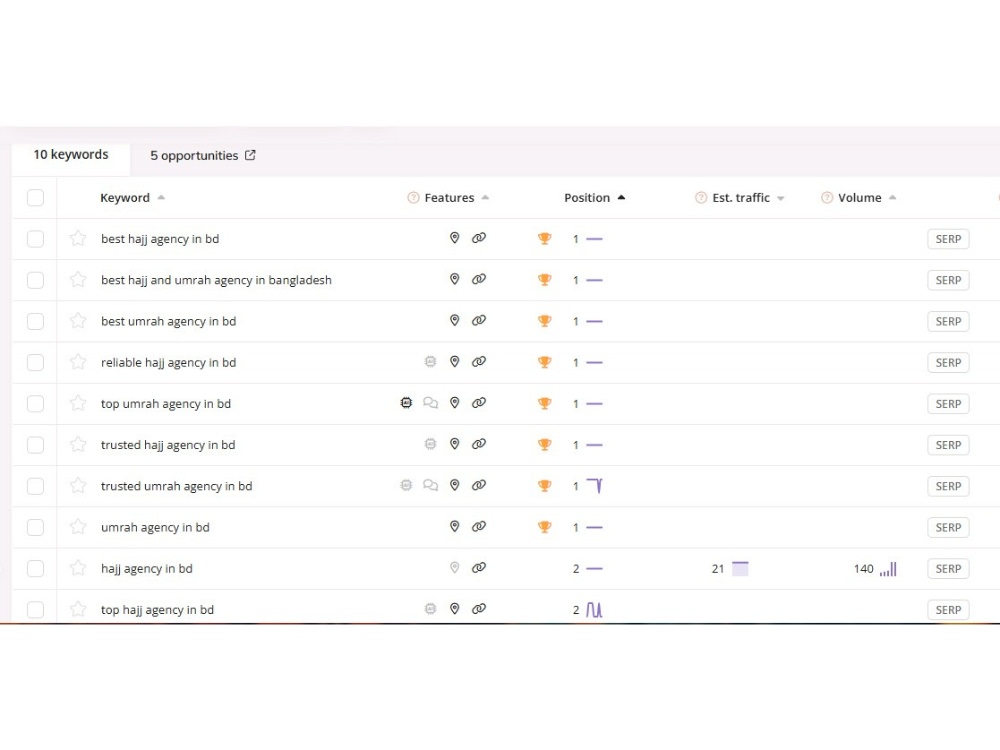Click AI overview chip icon for top umrah agency in bd
Image resolution: width=1000 pixels, height=750 pixels.
tap(406, 403)
